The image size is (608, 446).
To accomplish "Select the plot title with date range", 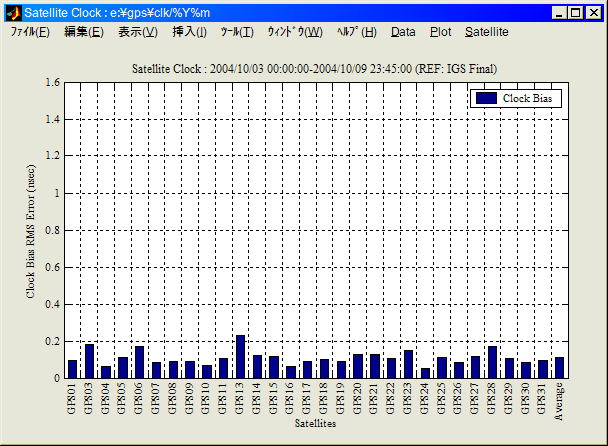I will click(315, 68).
